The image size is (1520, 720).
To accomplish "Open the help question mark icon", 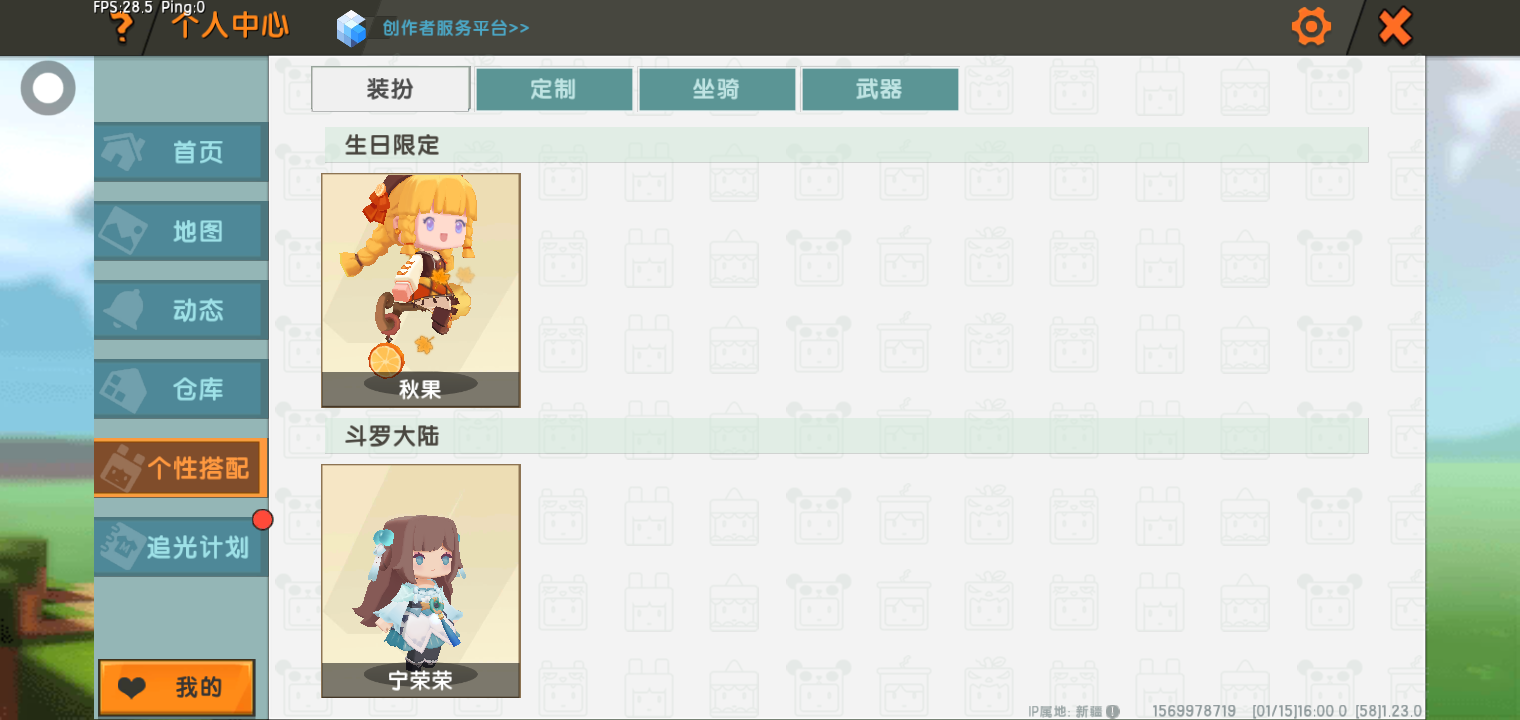I will click(122, 27).
